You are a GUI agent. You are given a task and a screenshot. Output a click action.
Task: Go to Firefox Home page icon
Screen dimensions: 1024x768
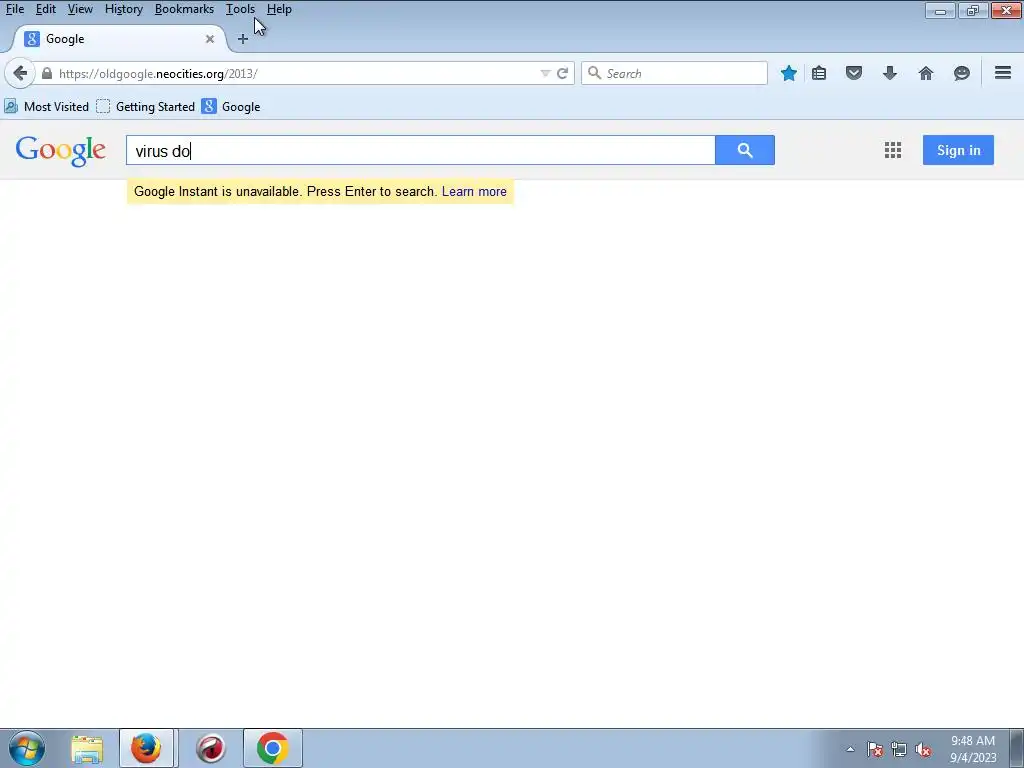[925, 73]
